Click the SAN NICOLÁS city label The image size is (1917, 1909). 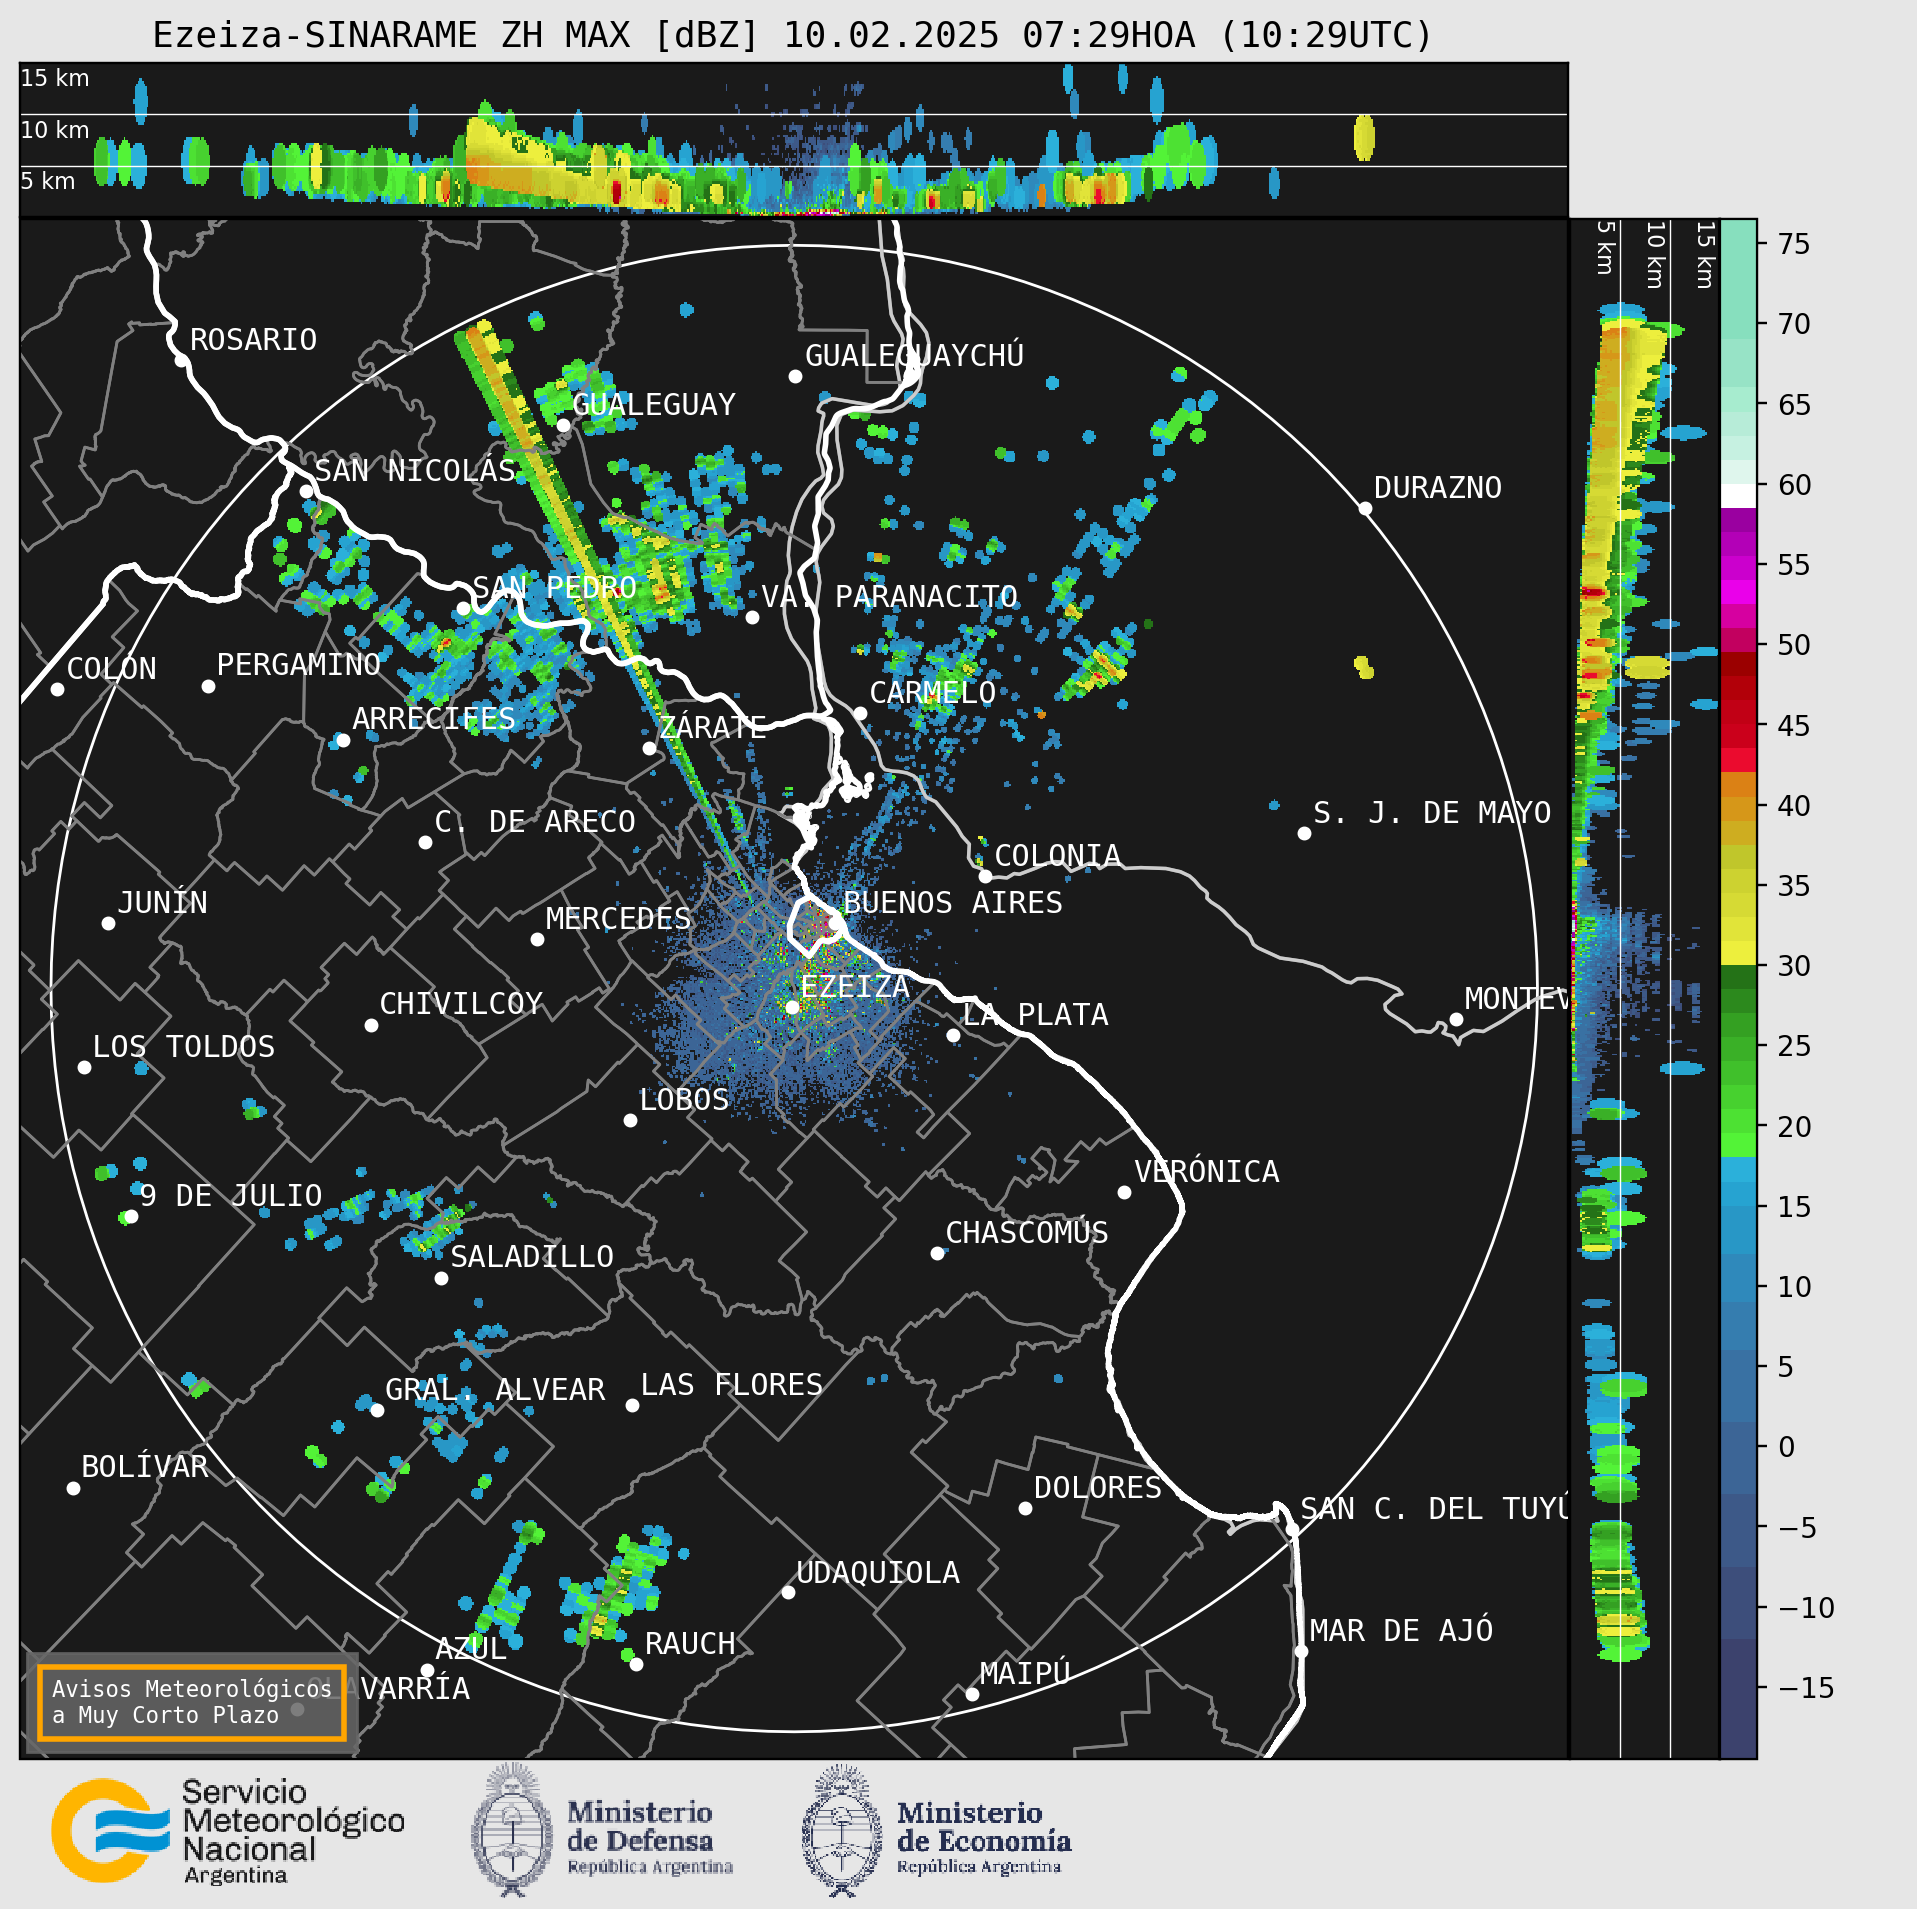(x=415, y=471)
